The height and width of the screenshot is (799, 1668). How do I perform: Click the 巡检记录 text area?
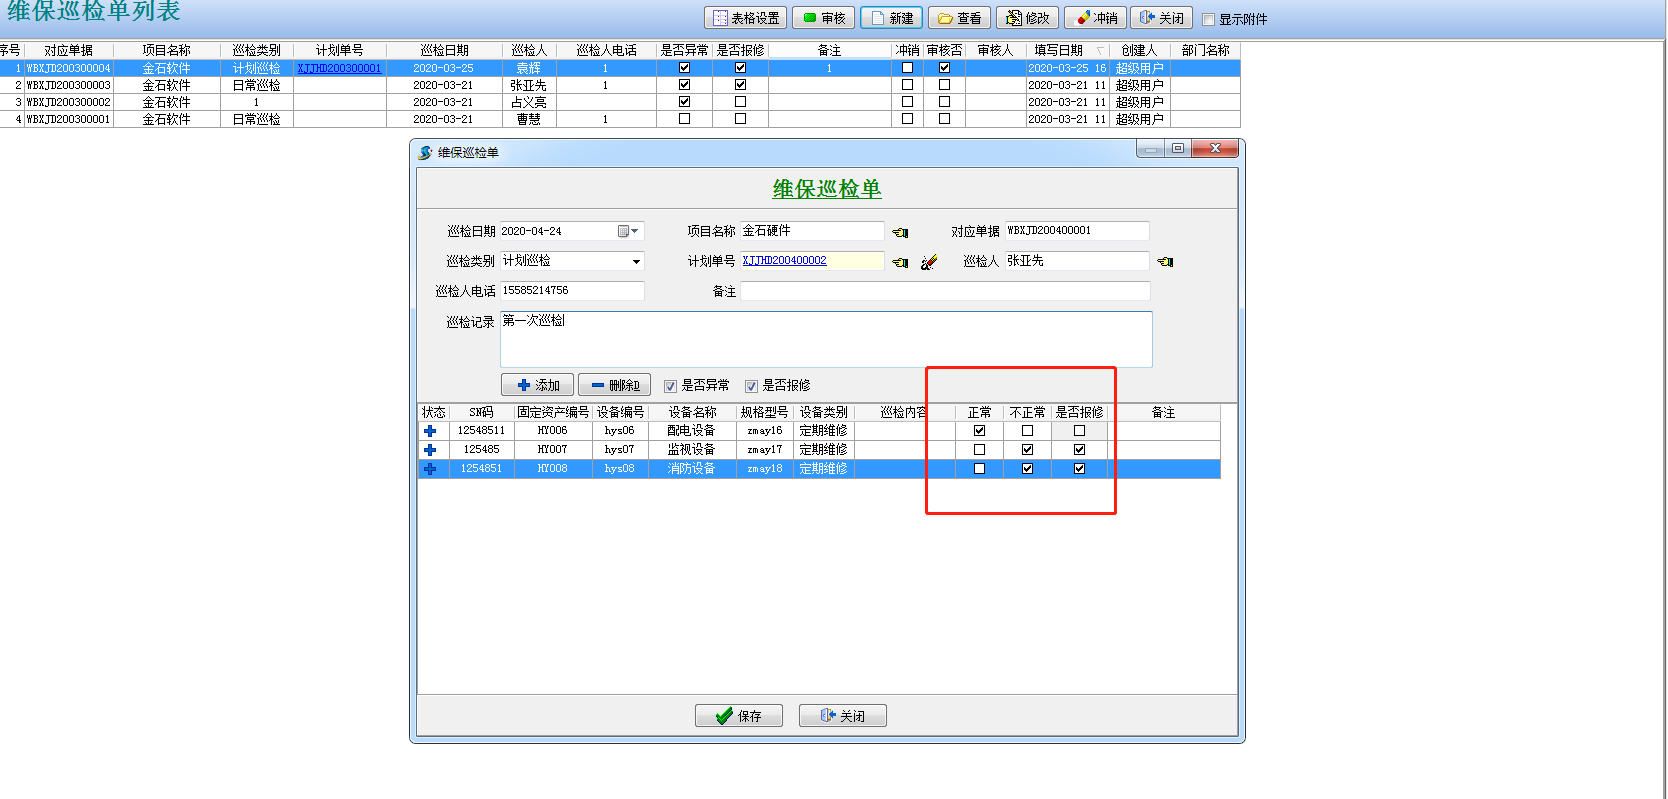pyautogui.click(x=825, y=339)
